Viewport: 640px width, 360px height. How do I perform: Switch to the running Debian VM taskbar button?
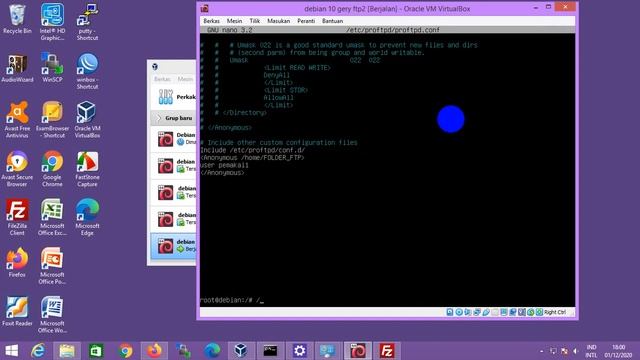358,351
